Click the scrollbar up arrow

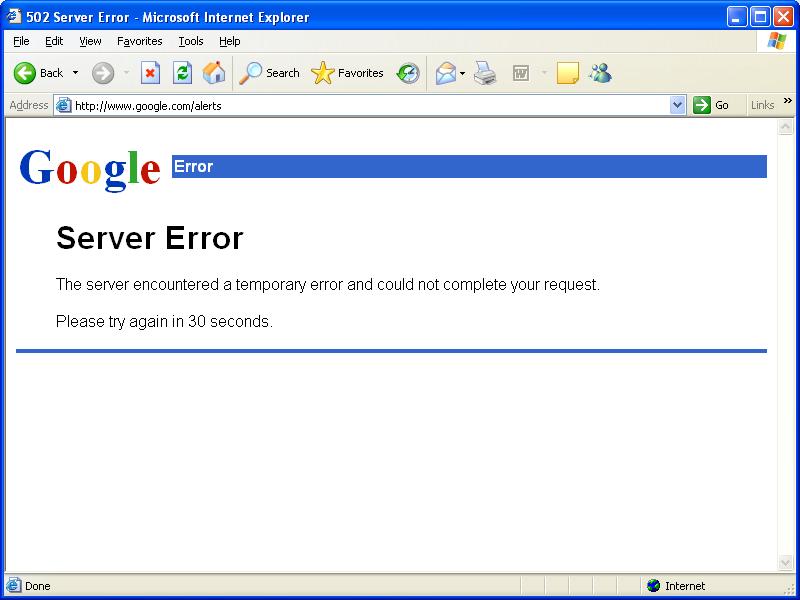point(785,127)
